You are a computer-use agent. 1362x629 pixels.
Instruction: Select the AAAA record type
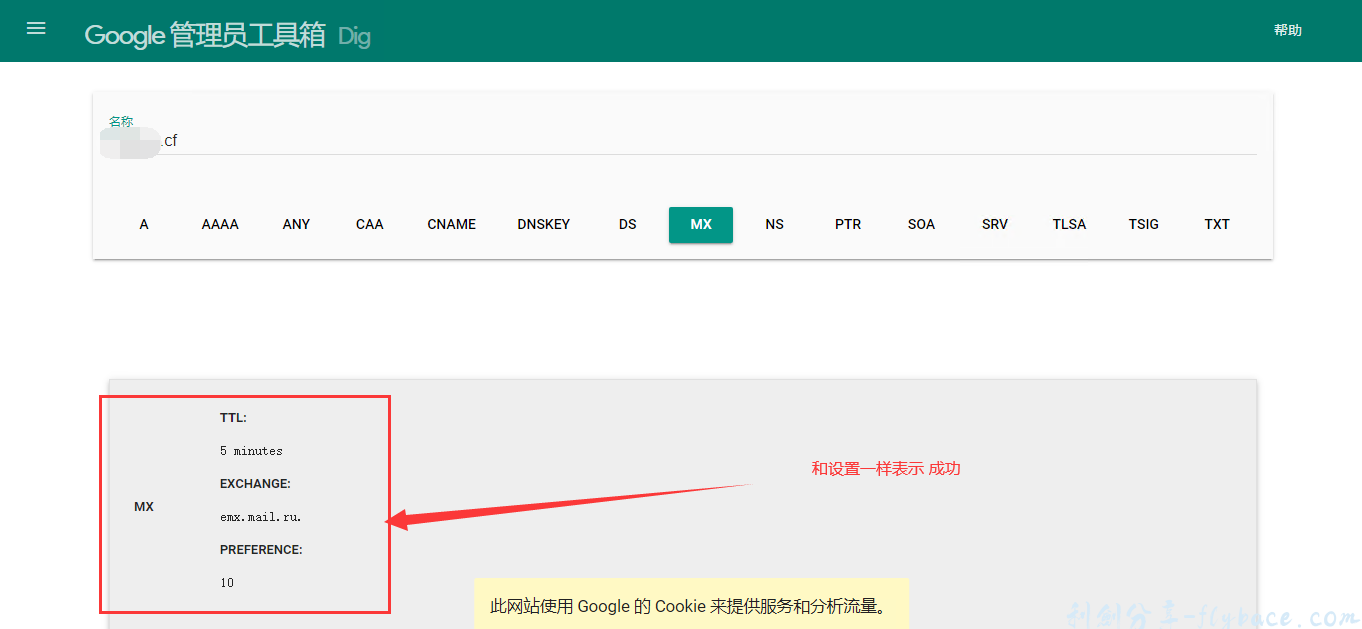tap(219, 224)
